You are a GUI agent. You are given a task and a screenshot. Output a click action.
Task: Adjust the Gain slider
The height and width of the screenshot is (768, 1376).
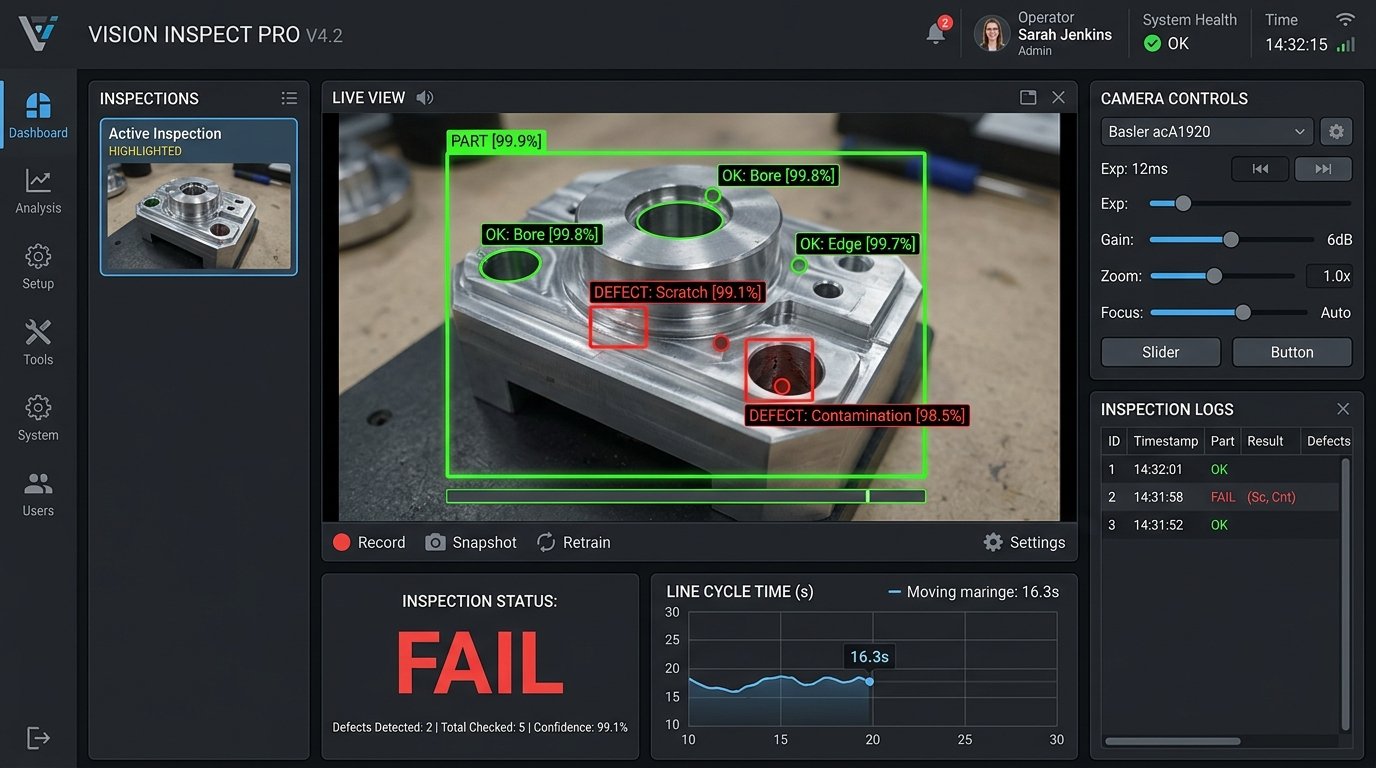click(x=1231, y=240)
